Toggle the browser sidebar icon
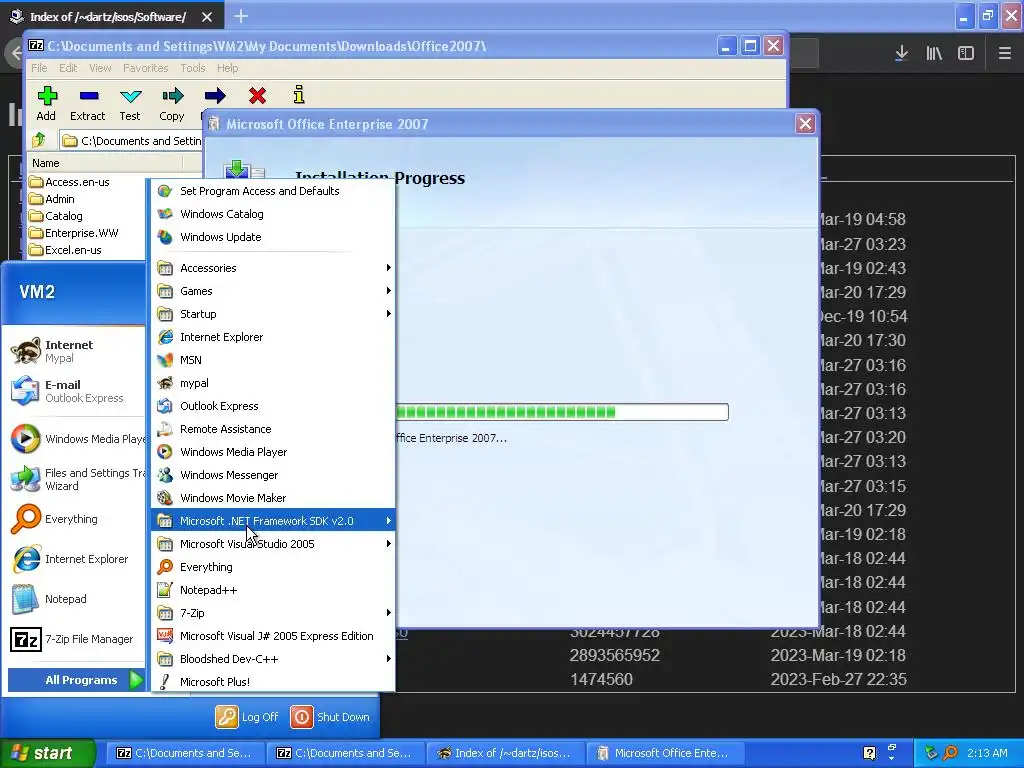The width and height of the screenshot is (1024, 768). (x=966, y=53)
